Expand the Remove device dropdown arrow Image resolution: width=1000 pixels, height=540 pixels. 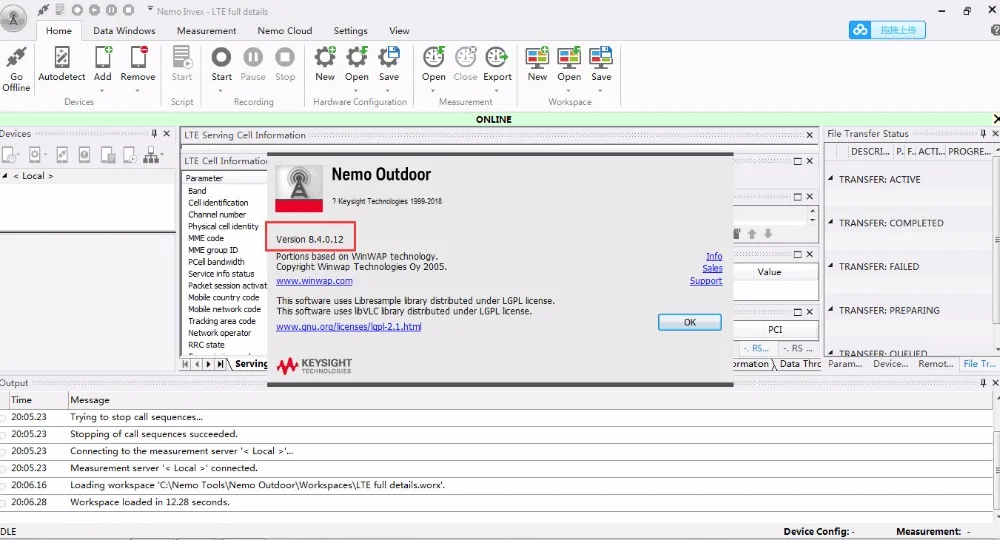pyautogui.click(x=138, y=91)
